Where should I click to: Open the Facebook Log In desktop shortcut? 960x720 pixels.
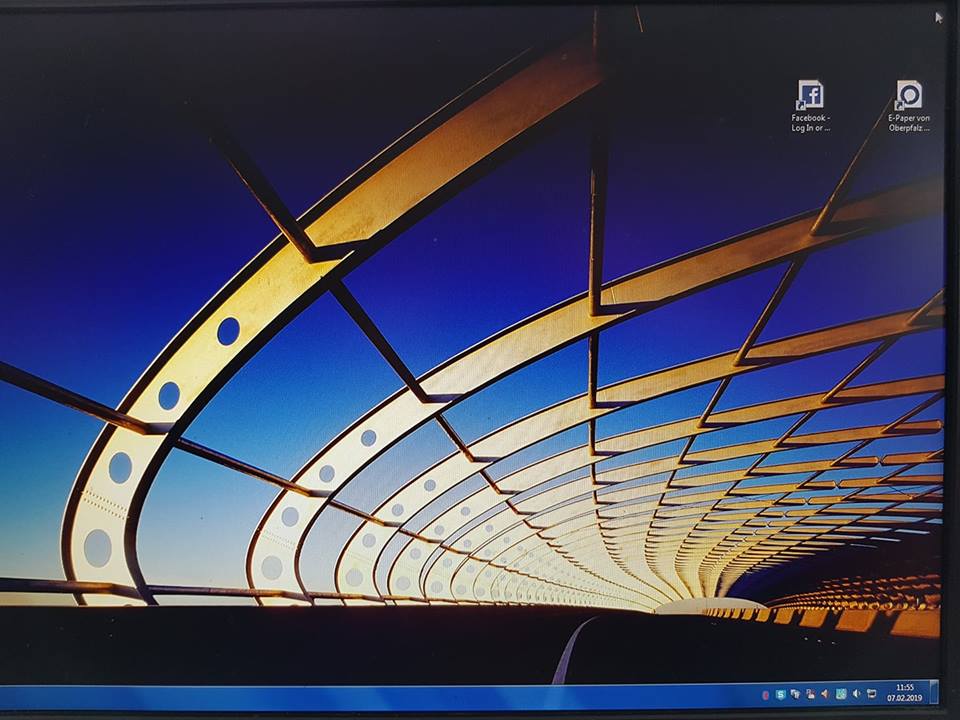[x=810, y=96]
